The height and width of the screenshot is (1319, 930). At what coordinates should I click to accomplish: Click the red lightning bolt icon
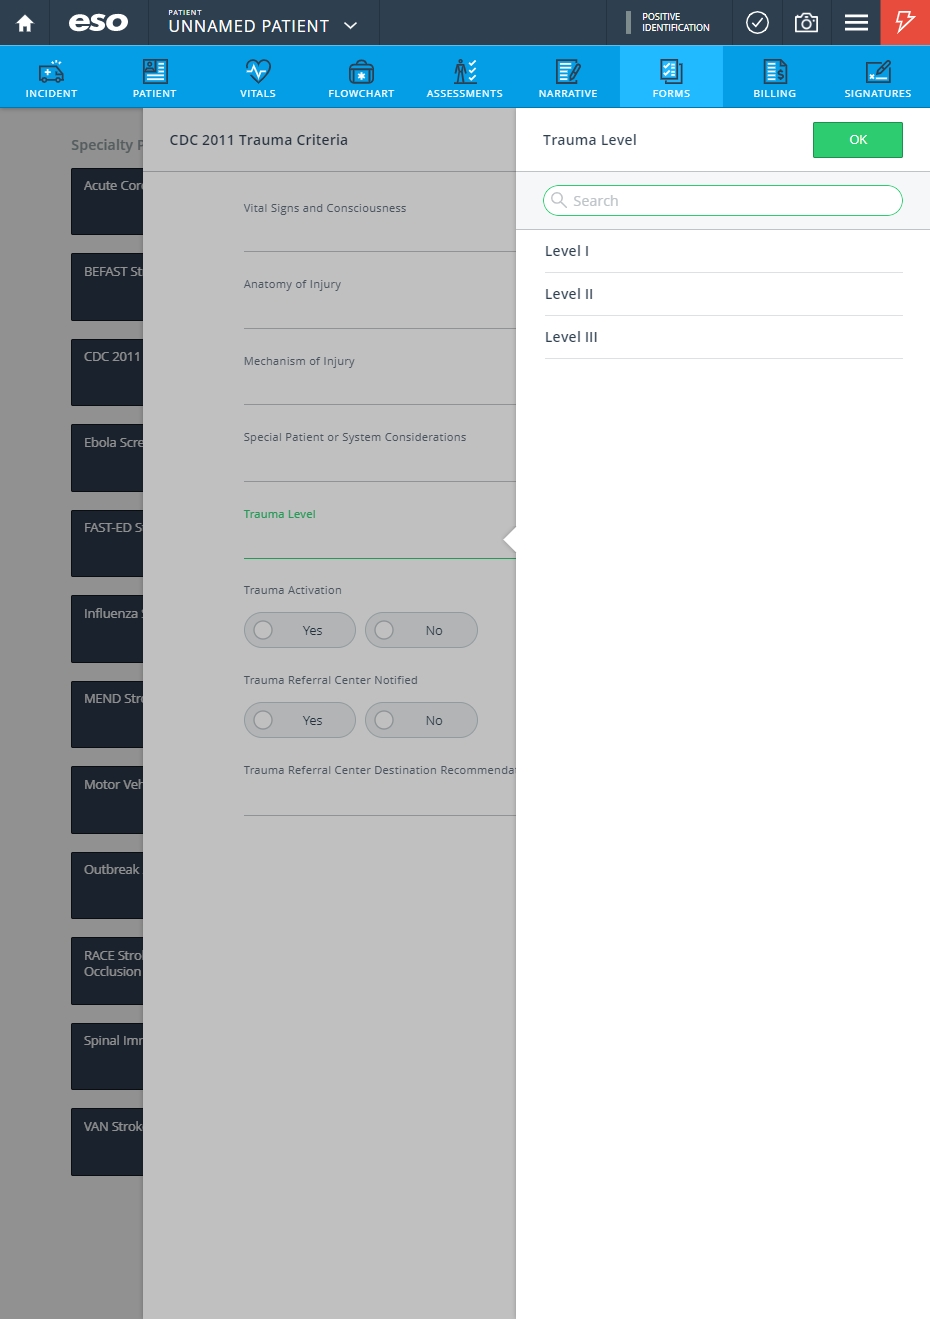click(x=905, y=22)
